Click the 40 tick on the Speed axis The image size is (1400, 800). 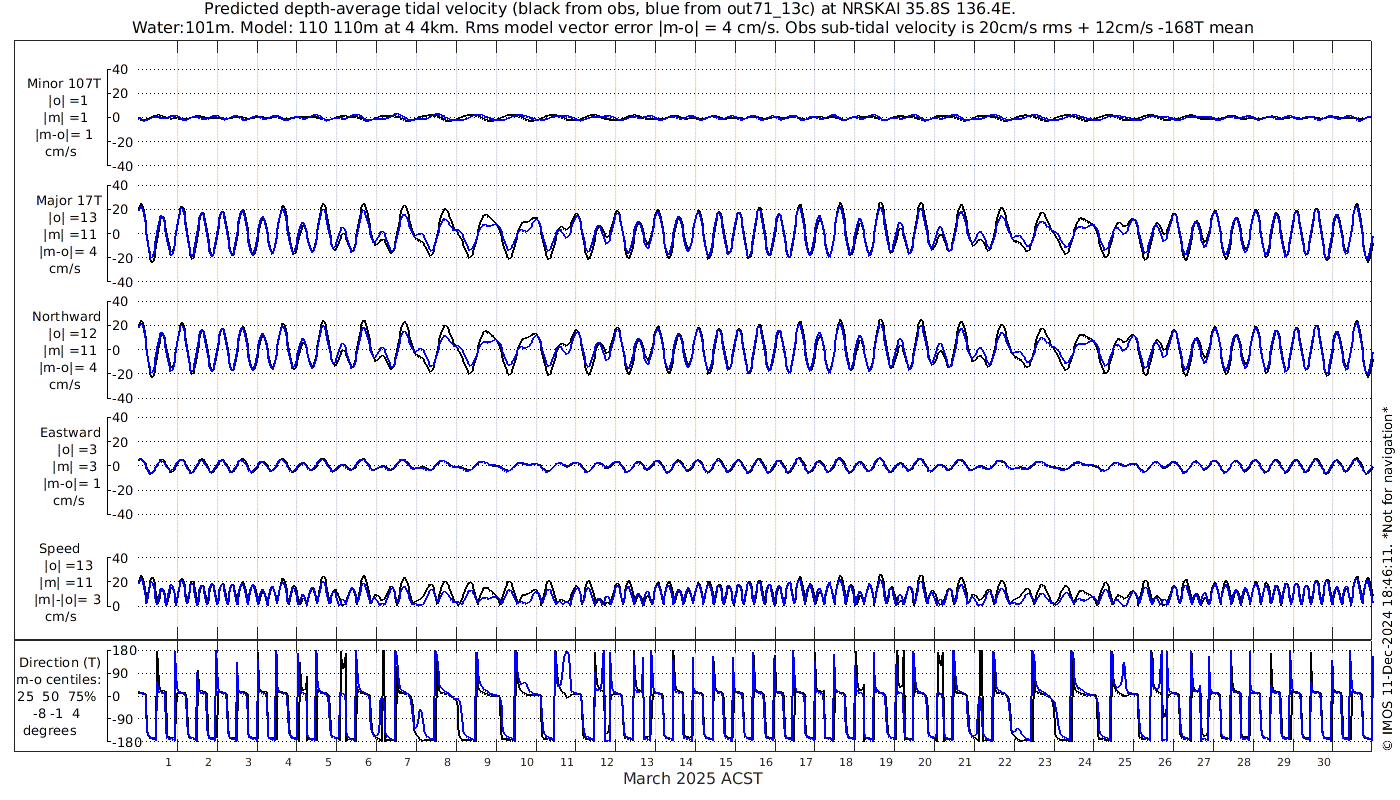tap(121, 558)
